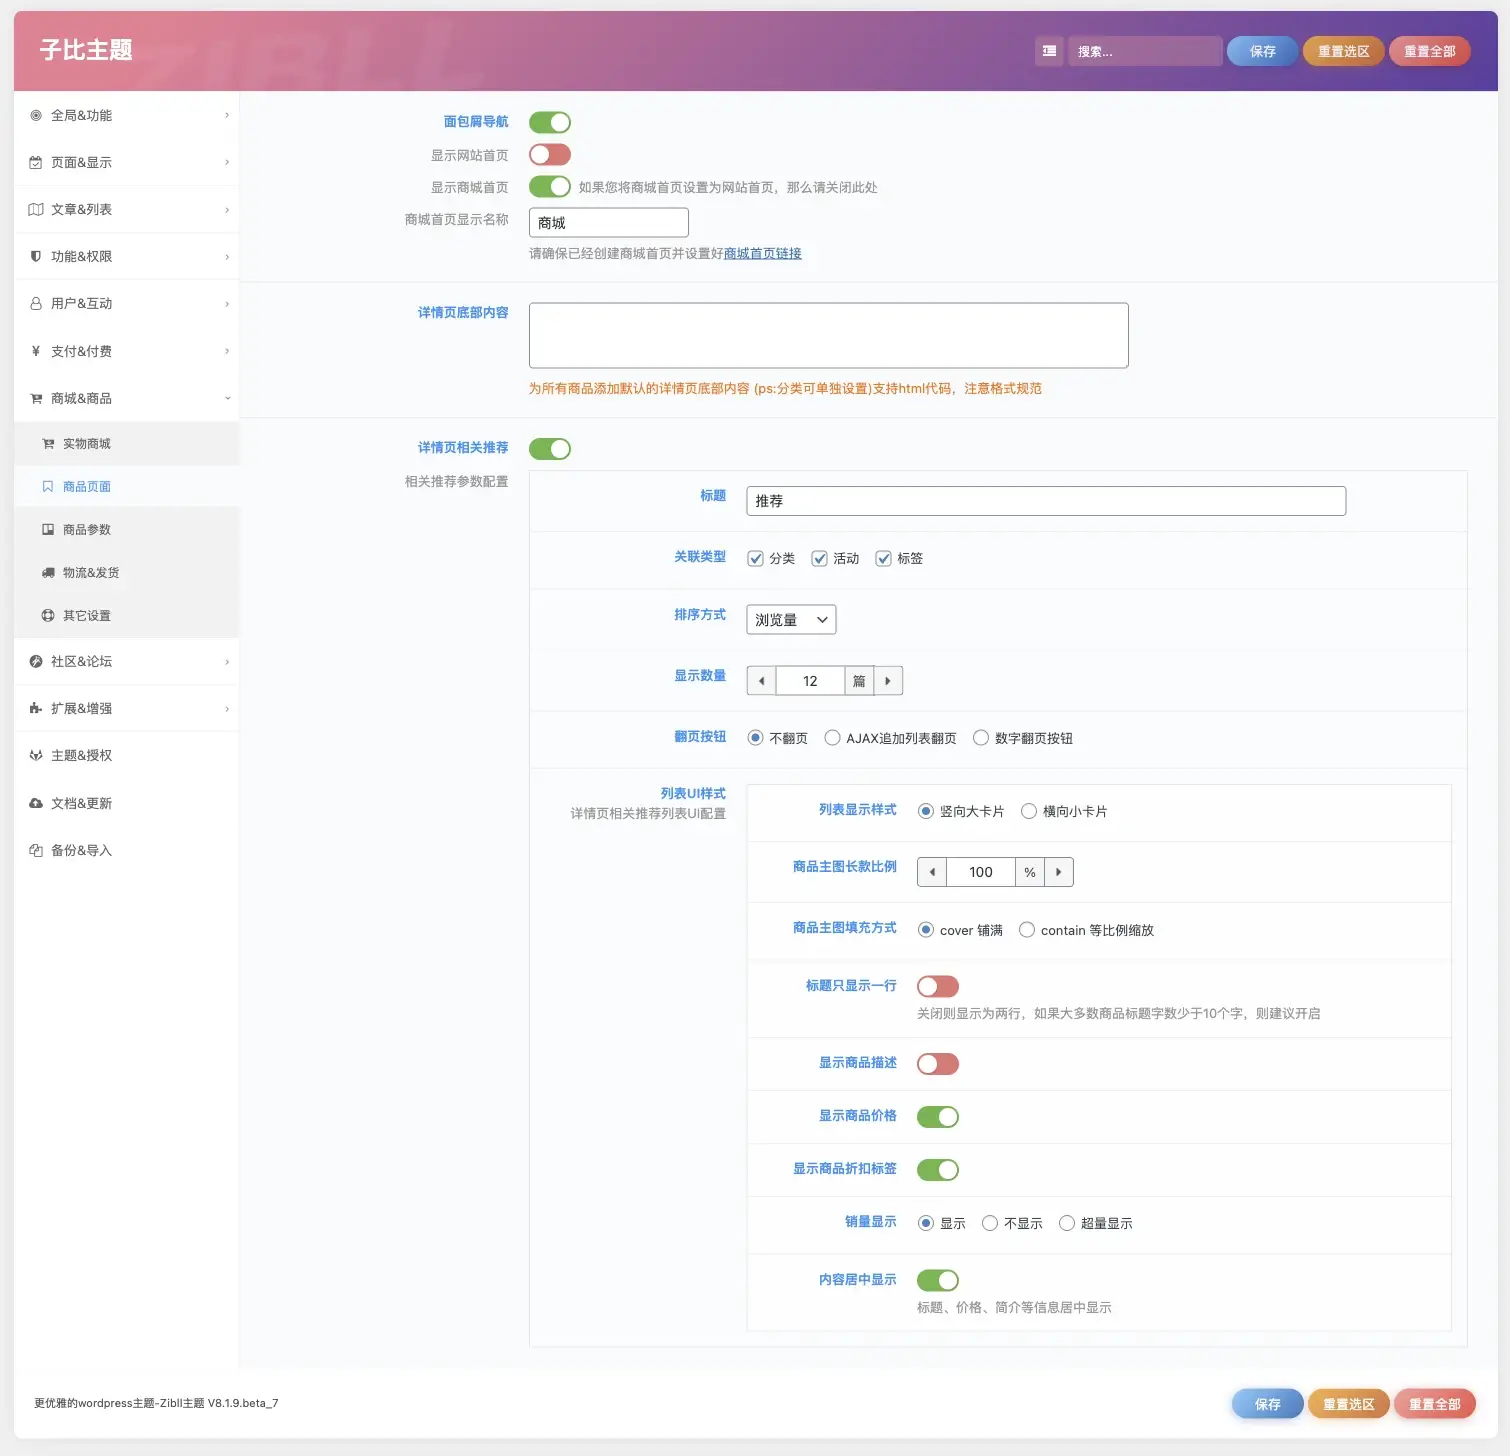This screenshot has height=1456, width=1510.
Task: Click the 功能&权限 shield icon
Action: pyautogui.click(x=36, y=257)
